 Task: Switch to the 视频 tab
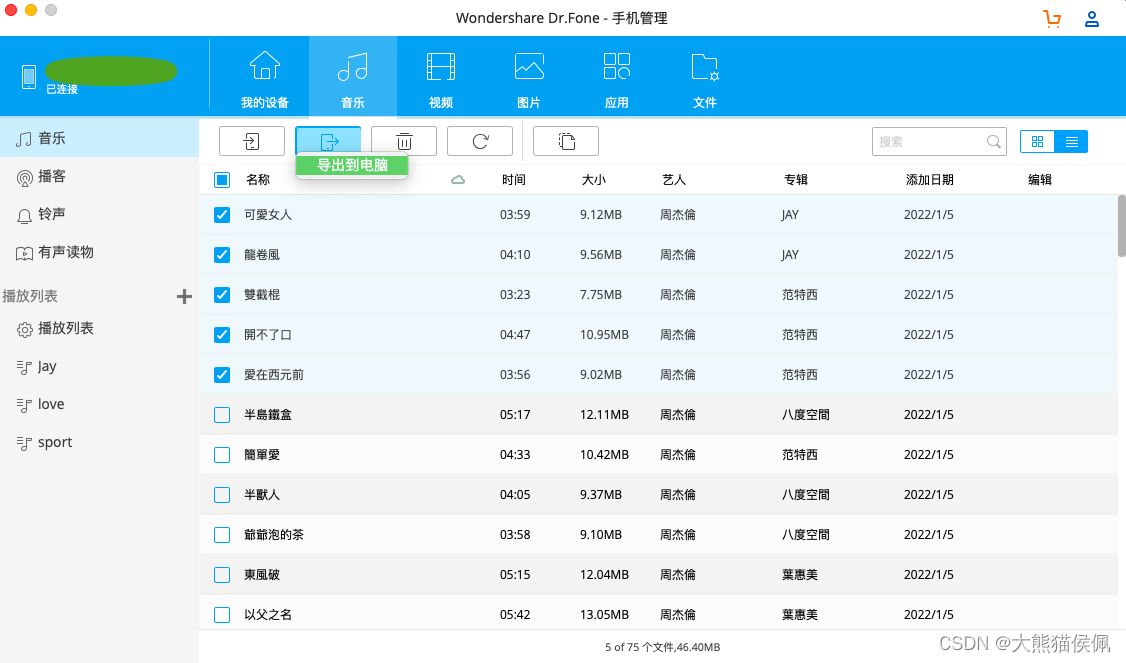coord(441,78)
